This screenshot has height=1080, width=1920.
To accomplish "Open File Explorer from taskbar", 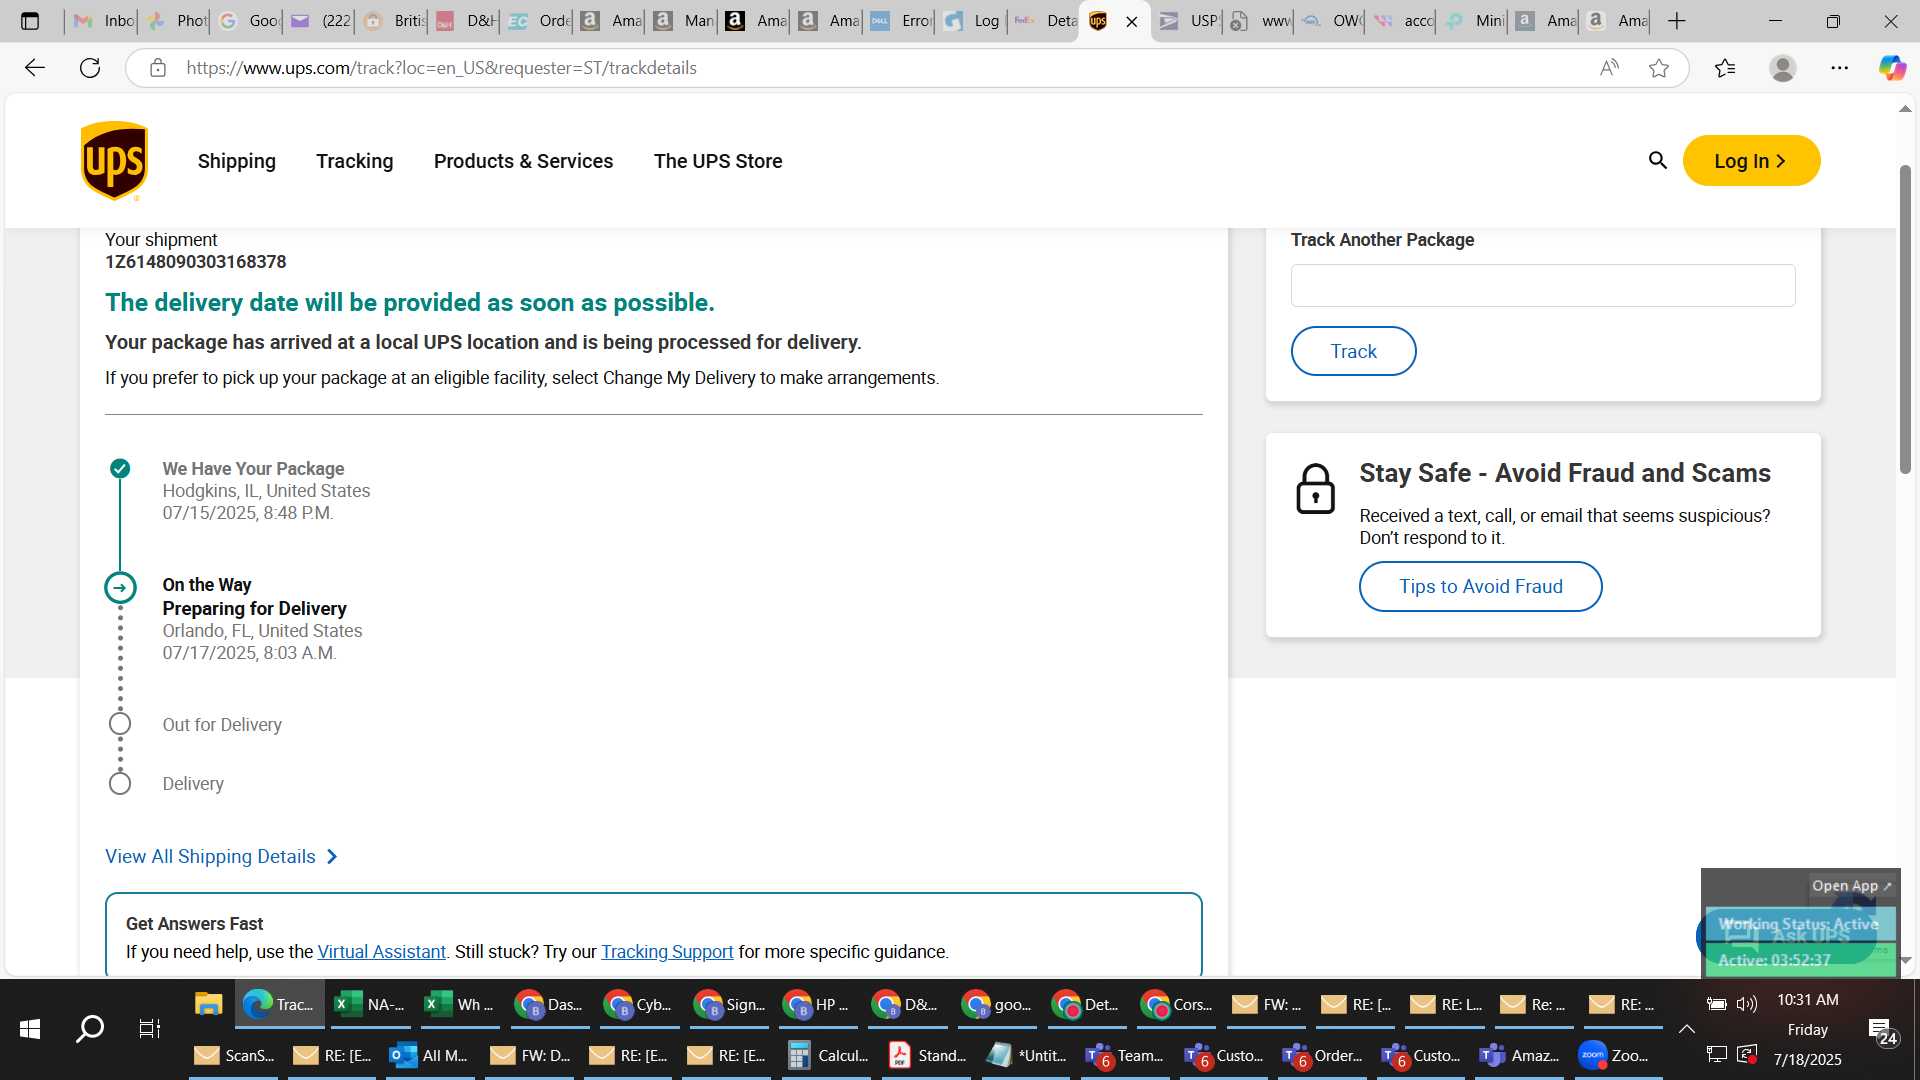I will pyautogui.click(x=208, y=1005).
